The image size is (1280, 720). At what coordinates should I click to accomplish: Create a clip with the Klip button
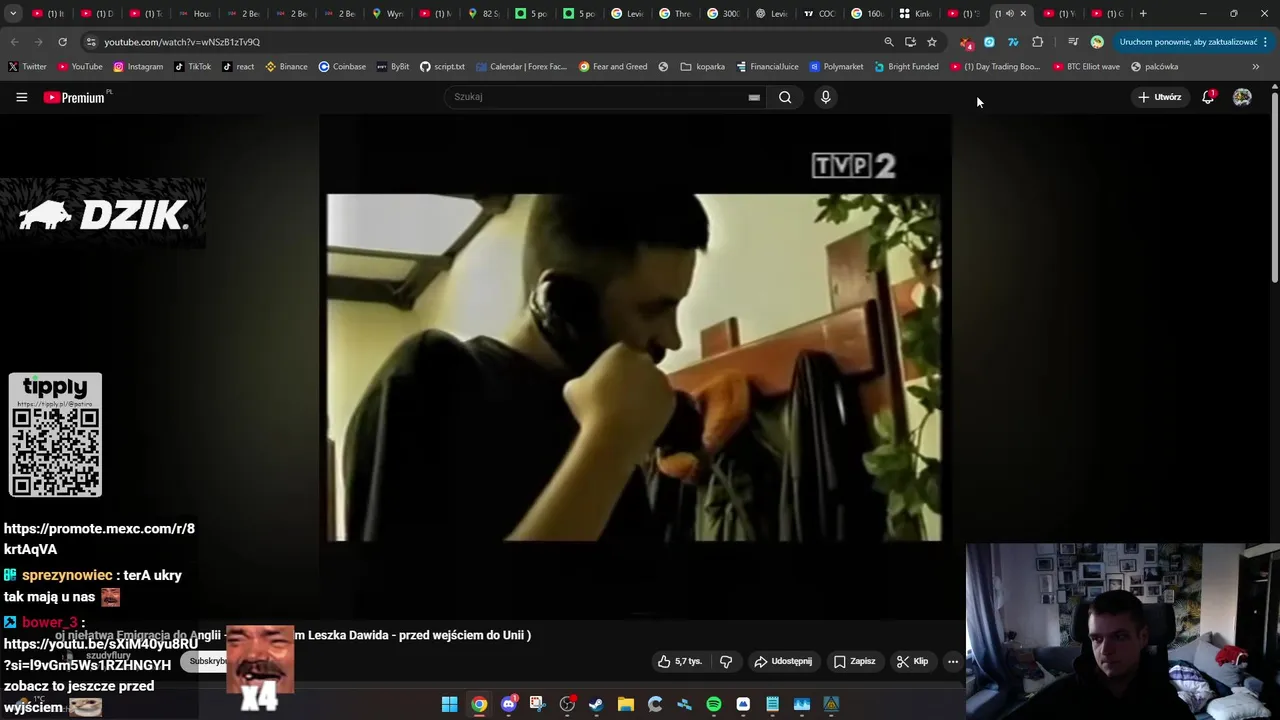tap(912, 661)
